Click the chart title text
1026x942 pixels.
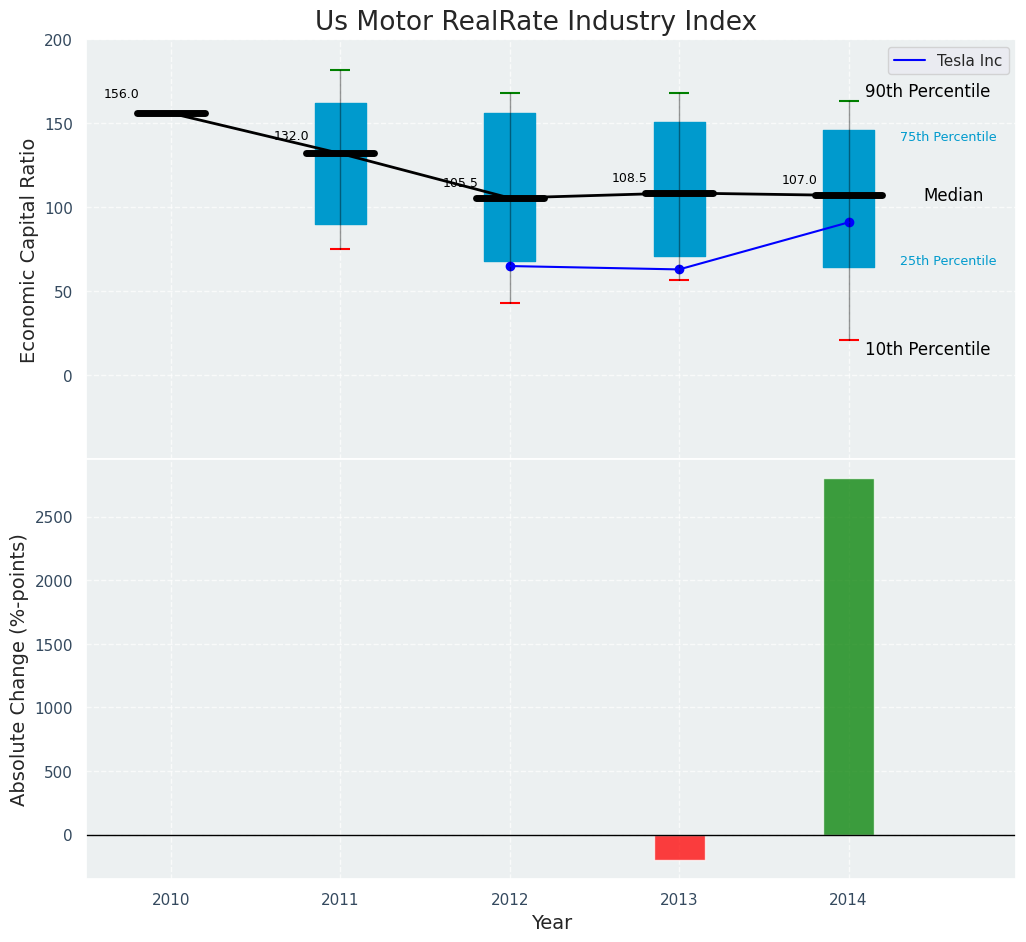(535, 22)
